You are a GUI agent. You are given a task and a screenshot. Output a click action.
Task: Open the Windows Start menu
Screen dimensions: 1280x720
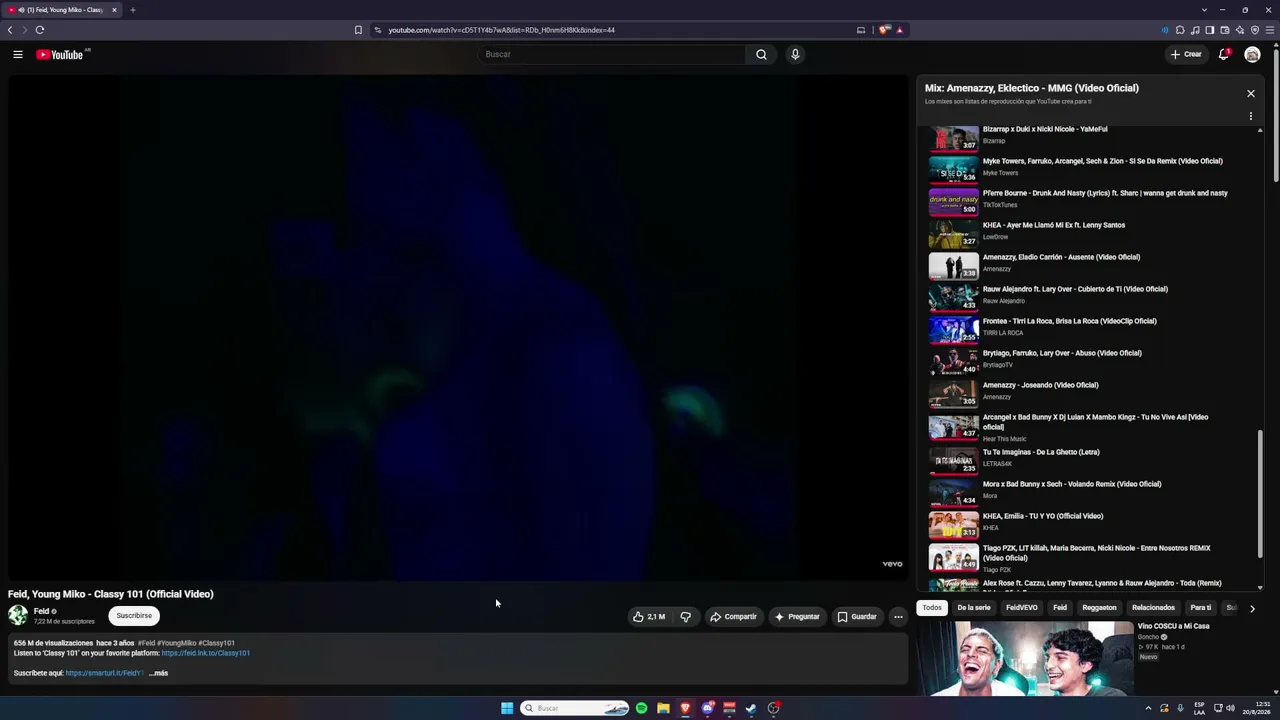click(x=507, y=708)
